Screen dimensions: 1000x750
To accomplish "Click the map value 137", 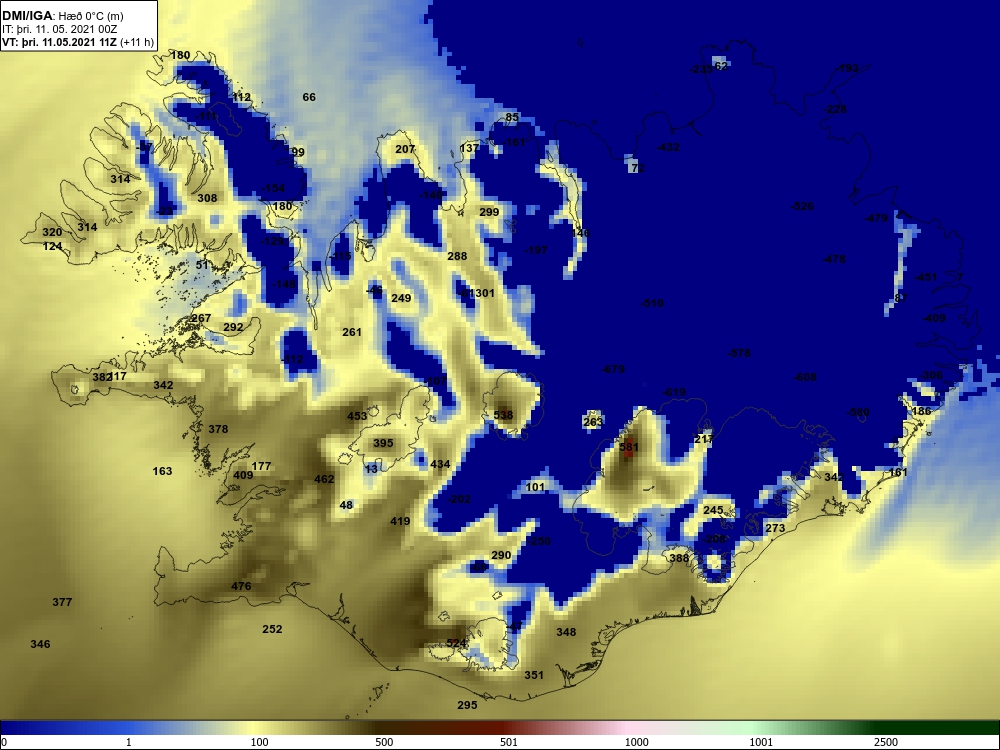I will point(469,148).
